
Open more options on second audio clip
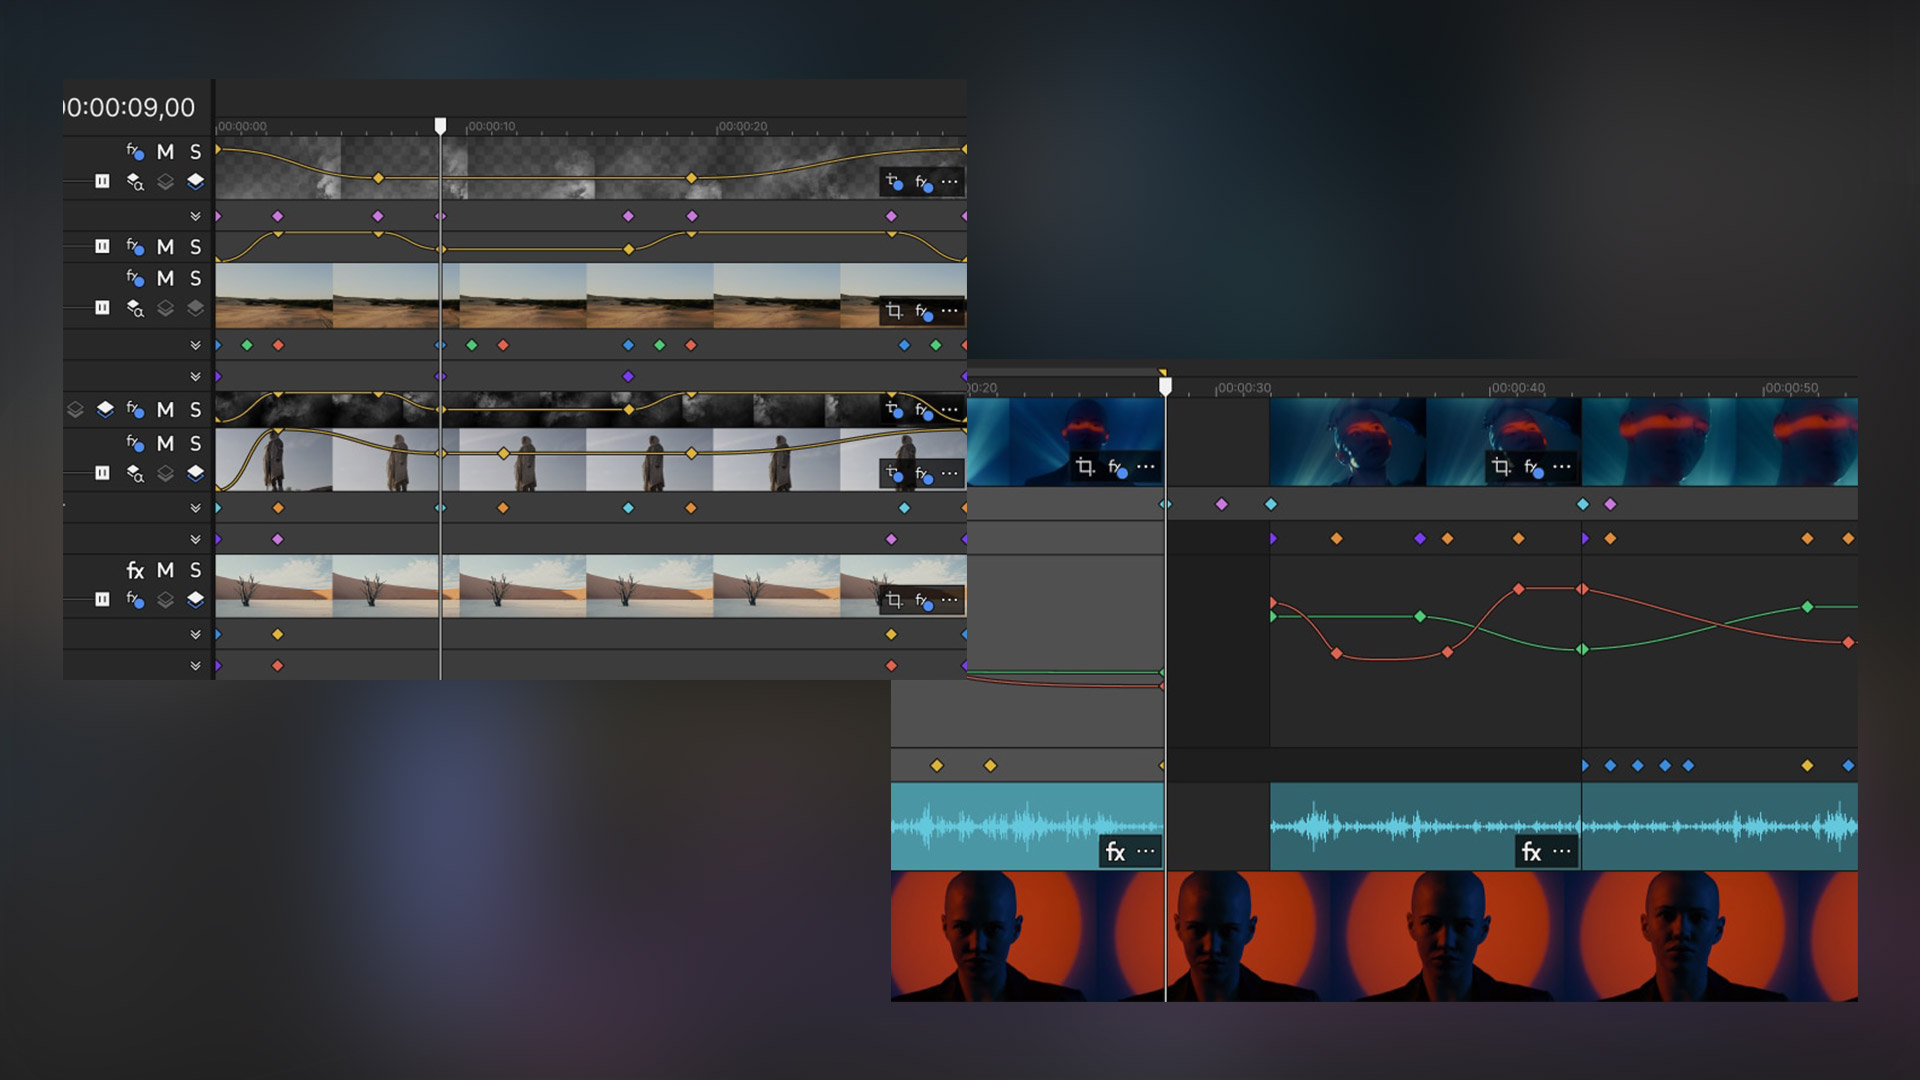[1562, 852]
